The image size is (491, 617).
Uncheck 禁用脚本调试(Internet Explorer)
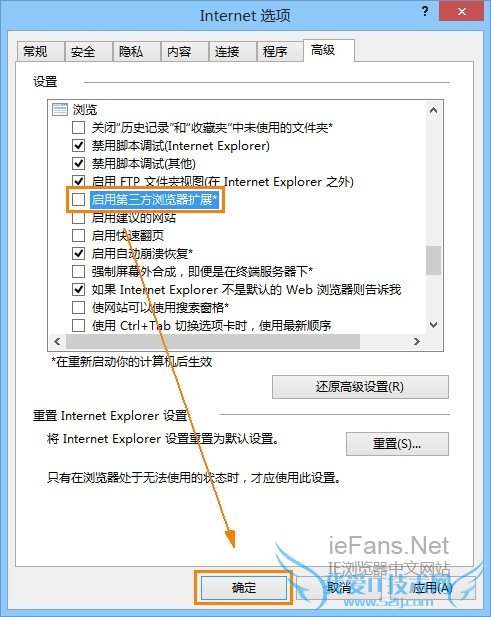(x=78, y=146)
